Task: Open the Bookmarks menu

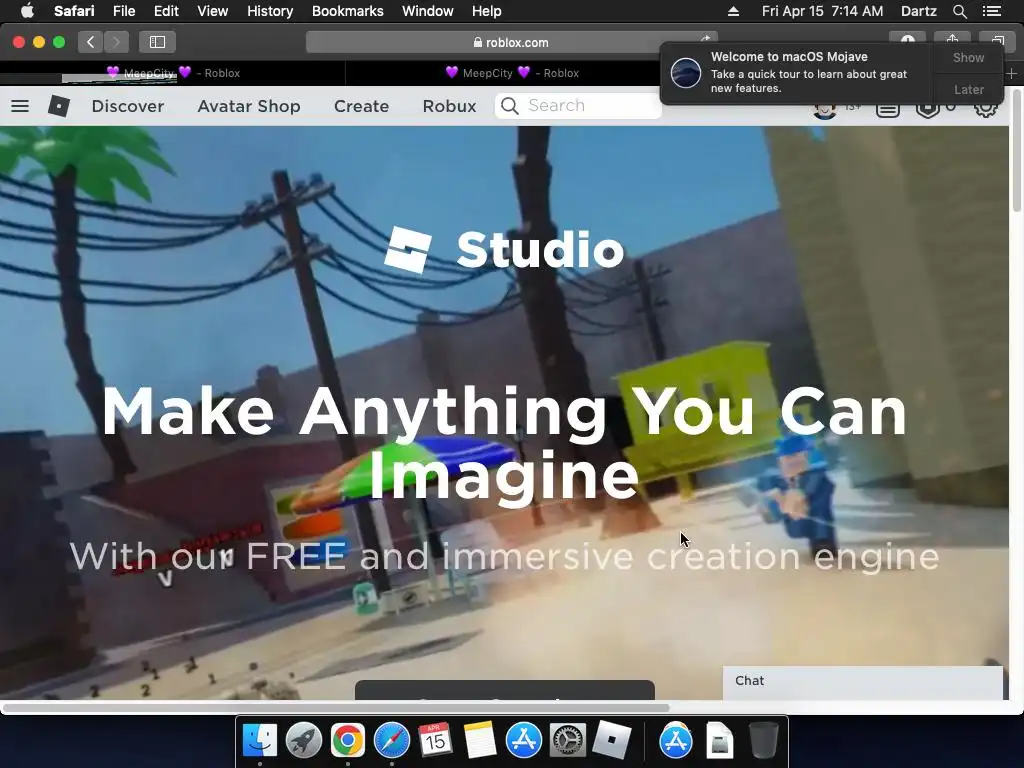Action: tap(347, 11)
